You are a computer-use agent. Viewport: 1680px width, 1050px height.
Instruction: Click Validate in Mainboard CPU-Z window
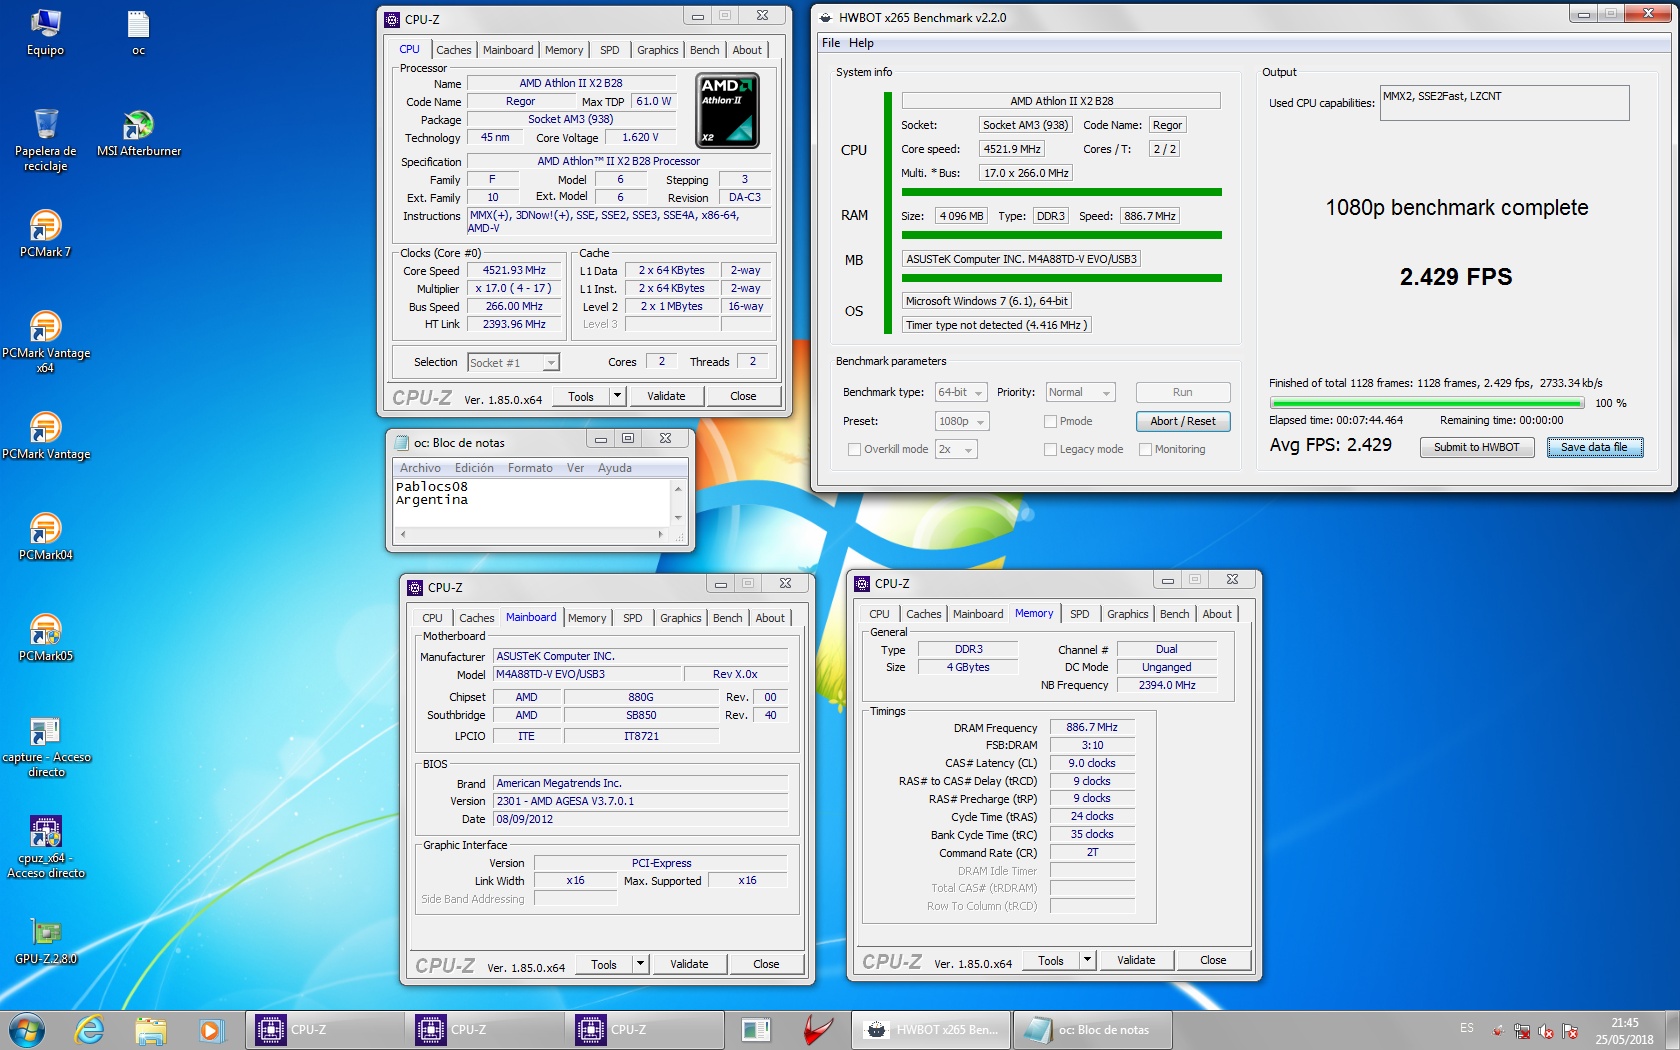tap(689, 964)
